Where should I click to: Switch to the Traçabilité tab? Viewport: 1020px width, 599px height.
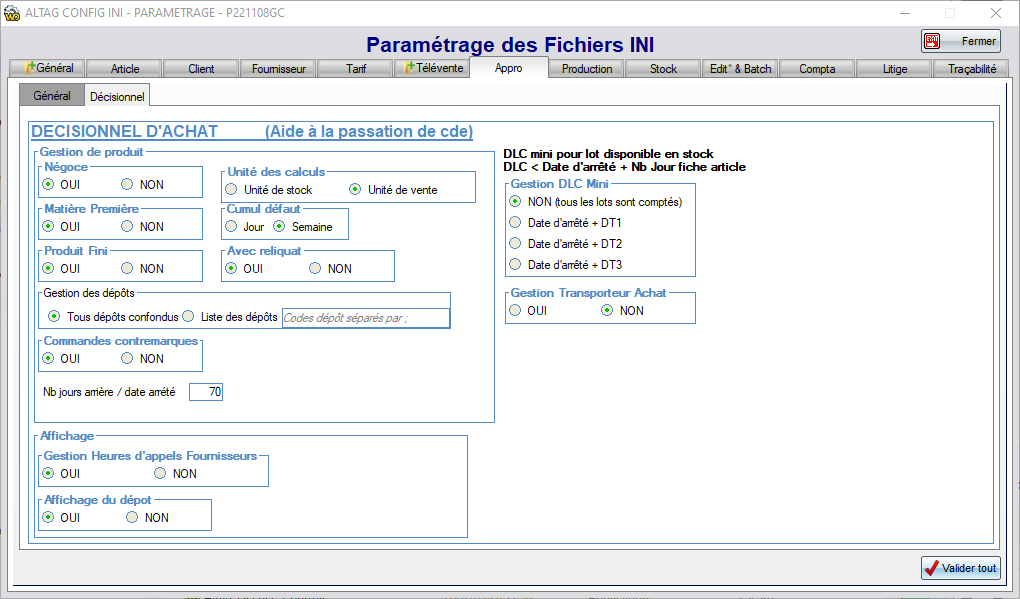click(x=971, y=69)
